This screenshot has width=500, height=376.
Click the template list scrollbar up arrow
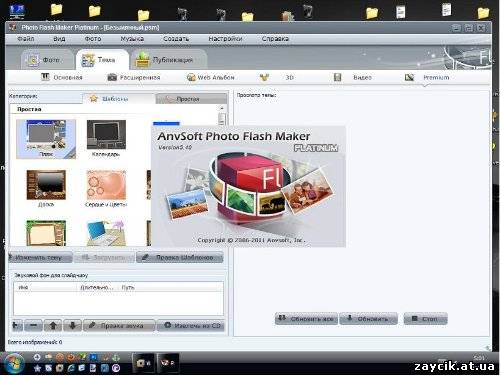[x=222, y=109]
